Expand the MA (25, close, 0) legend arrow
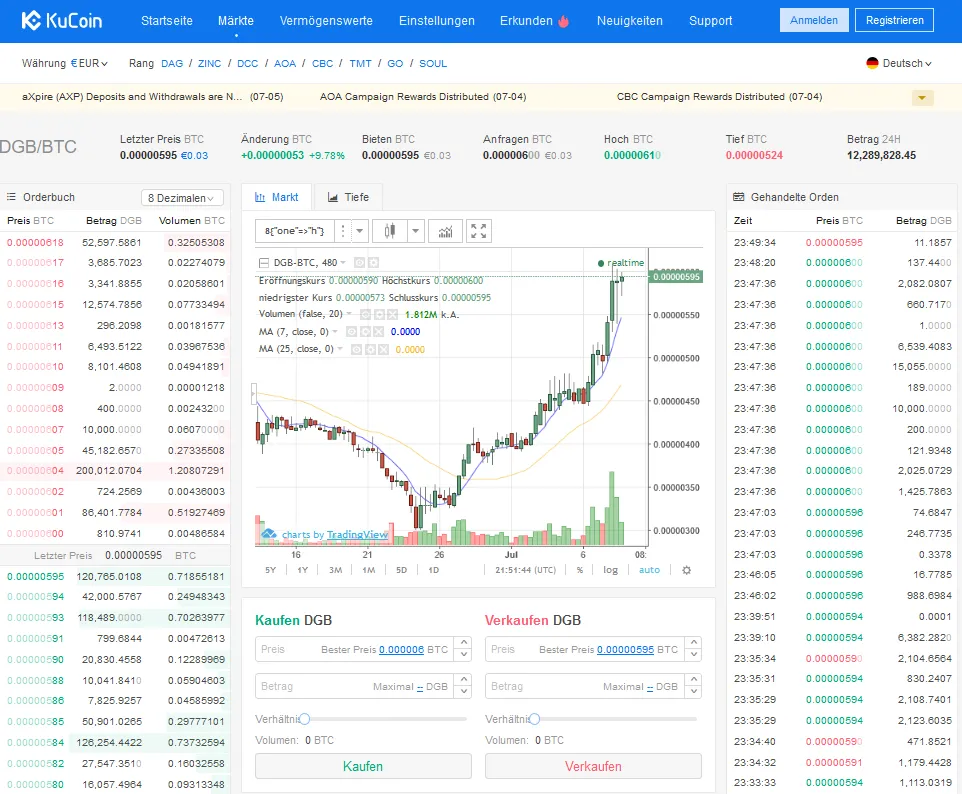Viewport: 962px width, 794px height. click(x=340, y=349)
